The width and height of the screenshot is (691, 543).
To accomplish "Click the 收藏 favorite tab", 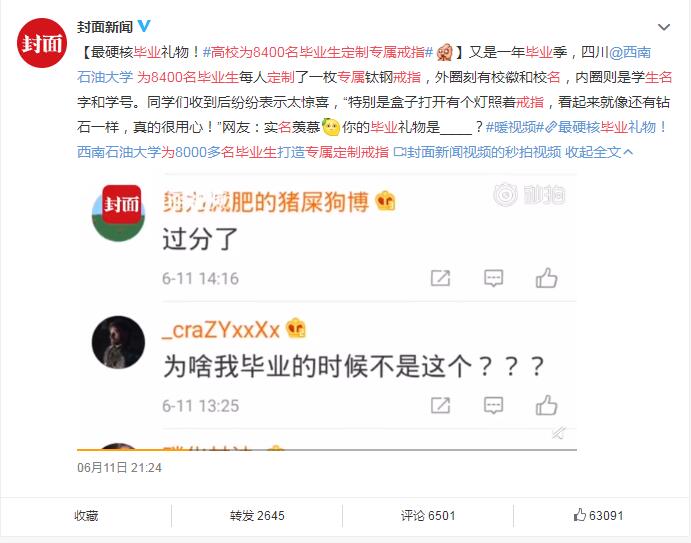I will 86,515.
